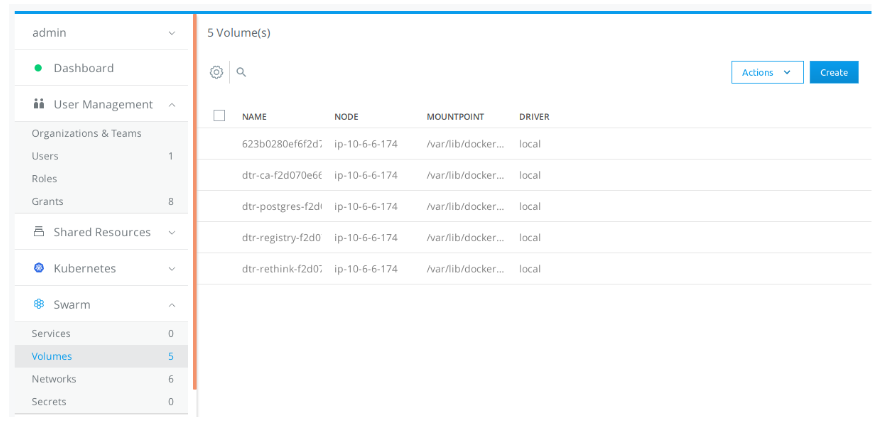875x421 pixels.
Task: Sort by the NAME column header
Action: (x=254, y=117)
